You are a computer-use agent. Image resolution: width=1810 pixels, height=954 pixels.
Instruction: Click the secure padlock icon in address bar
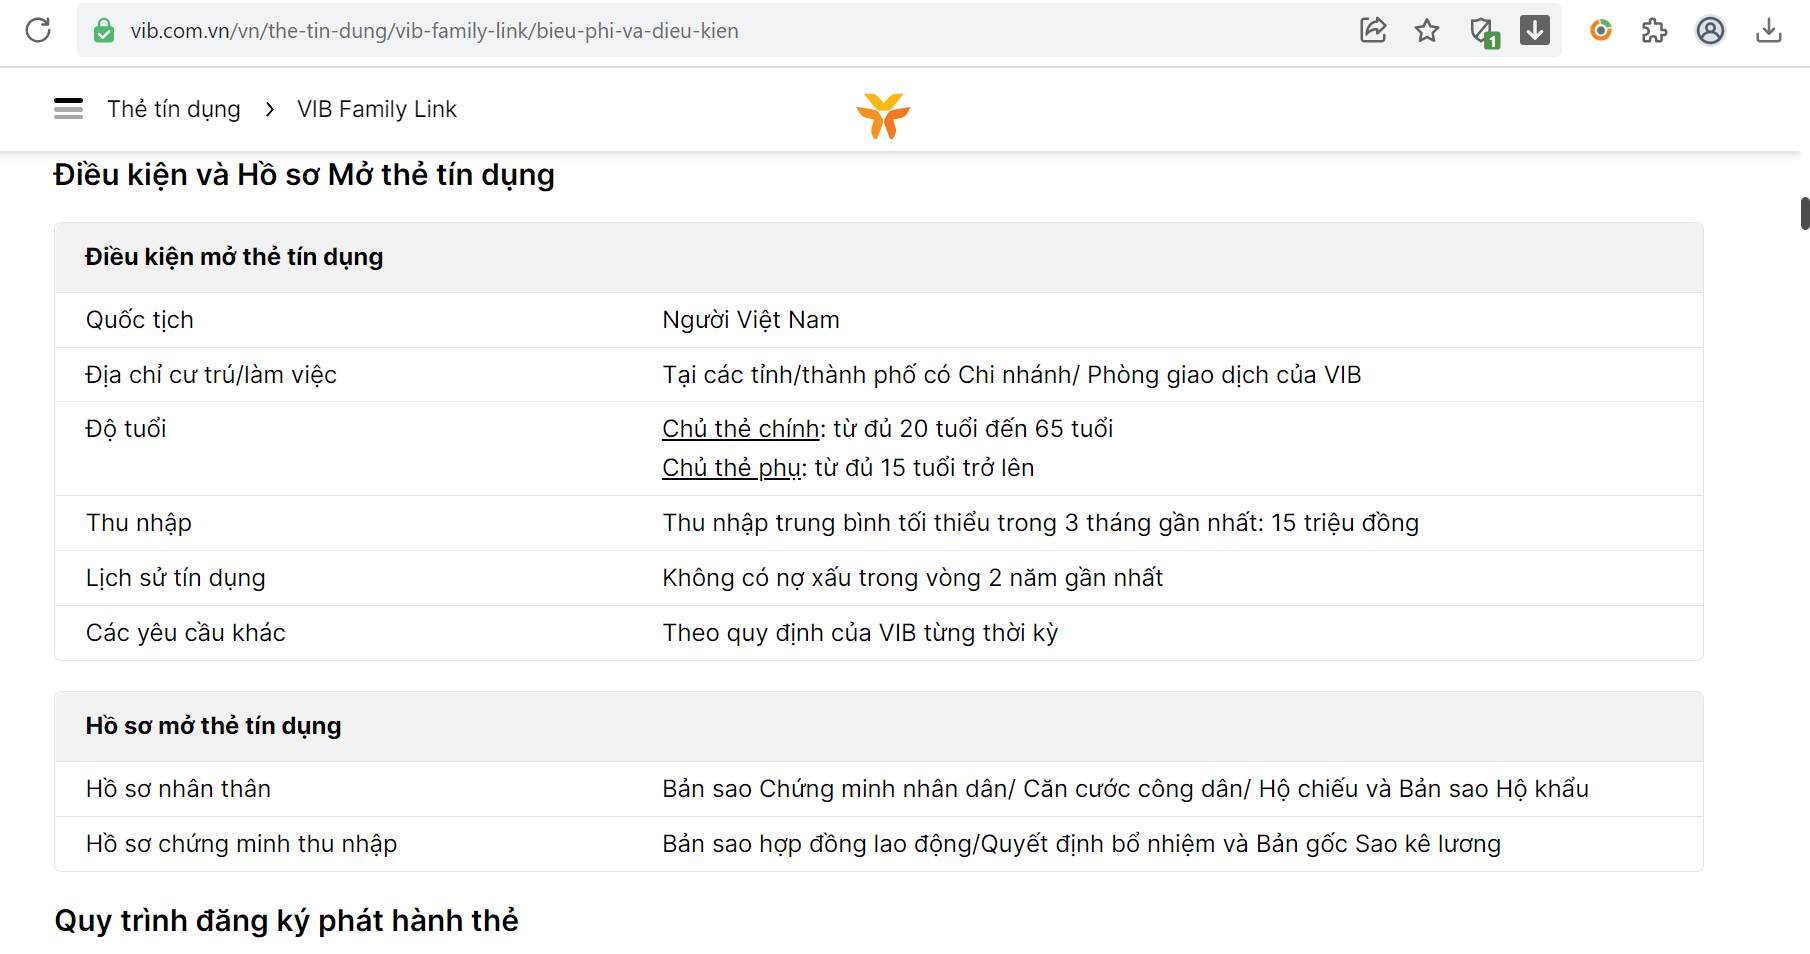pyautogui.click(x=104, y=31)
